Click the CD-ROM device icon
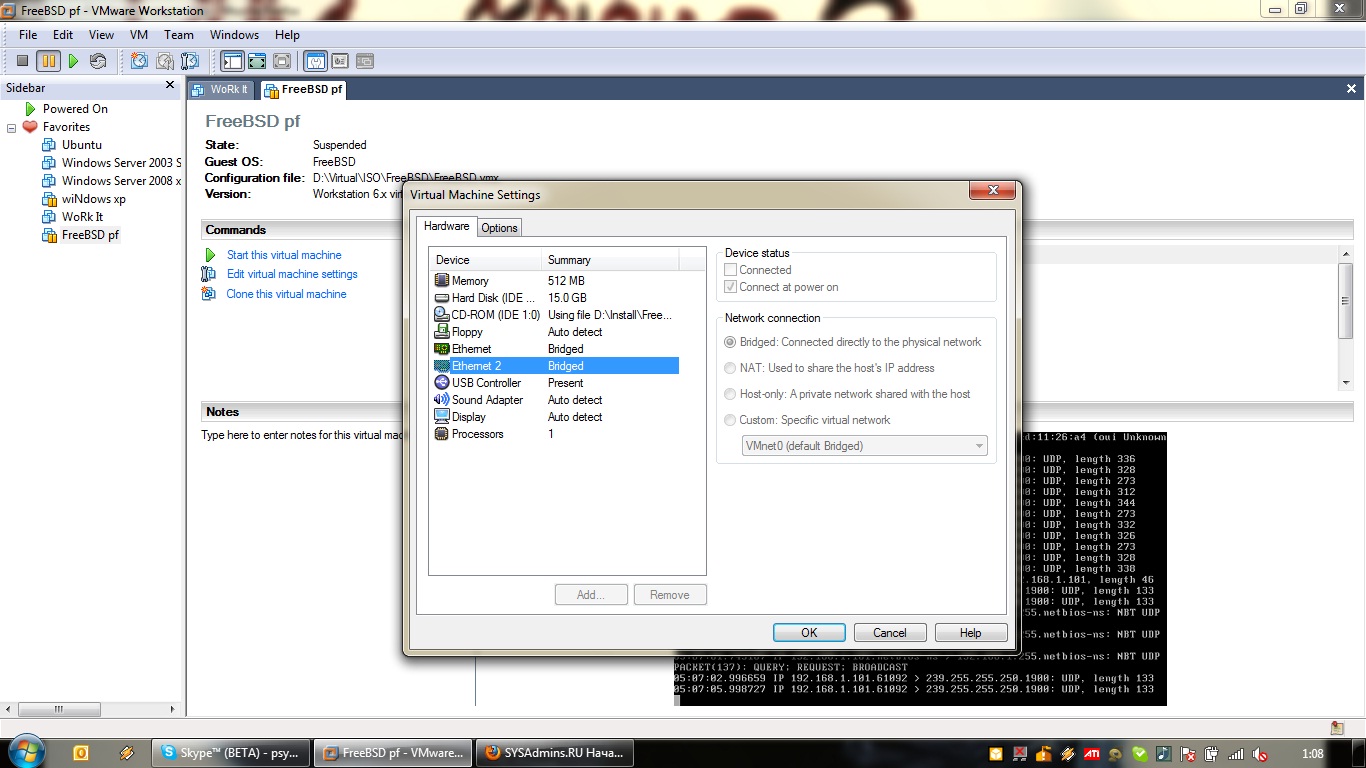Image resolution: width=1366 pixels, height=768 pixels. coord(442,315)
